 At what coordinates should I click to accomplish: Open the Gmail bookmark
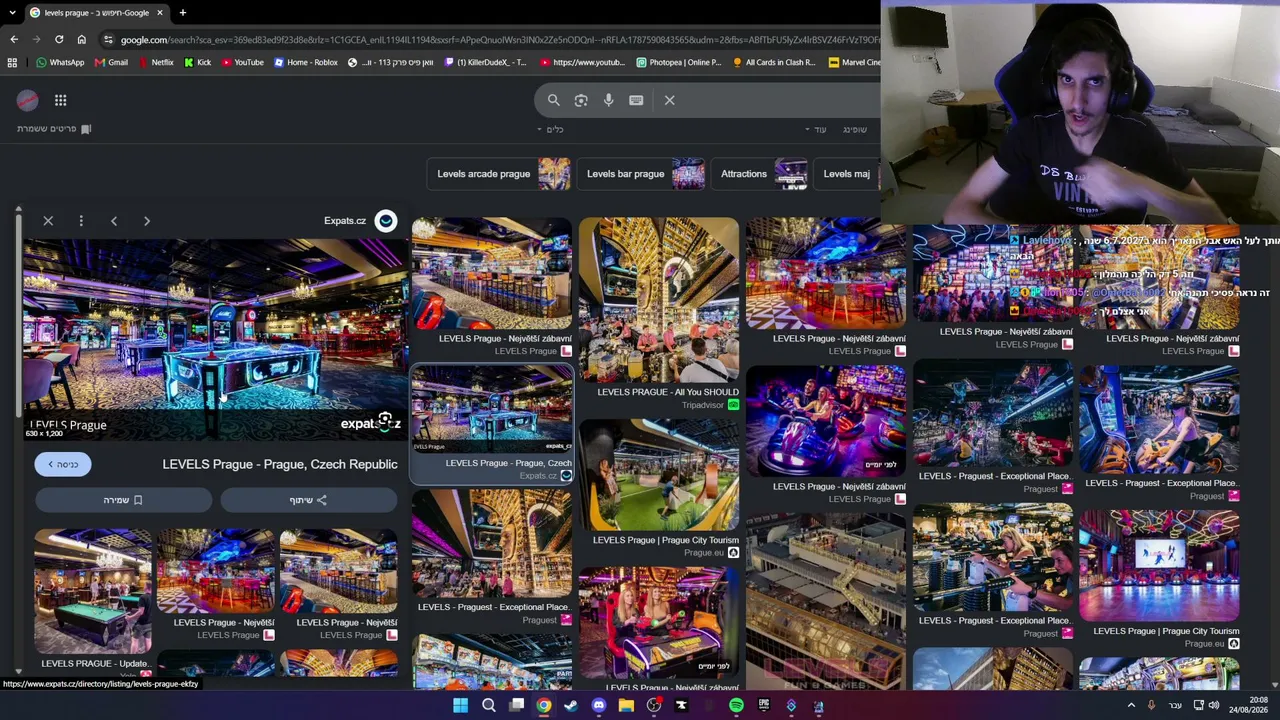111,62
